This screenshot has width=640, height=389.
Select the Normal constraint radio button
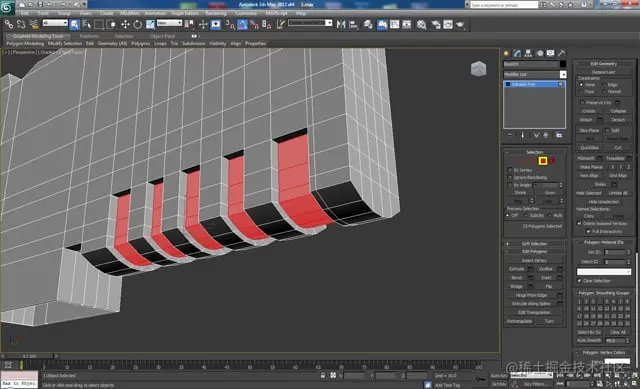tap(604, 91)
